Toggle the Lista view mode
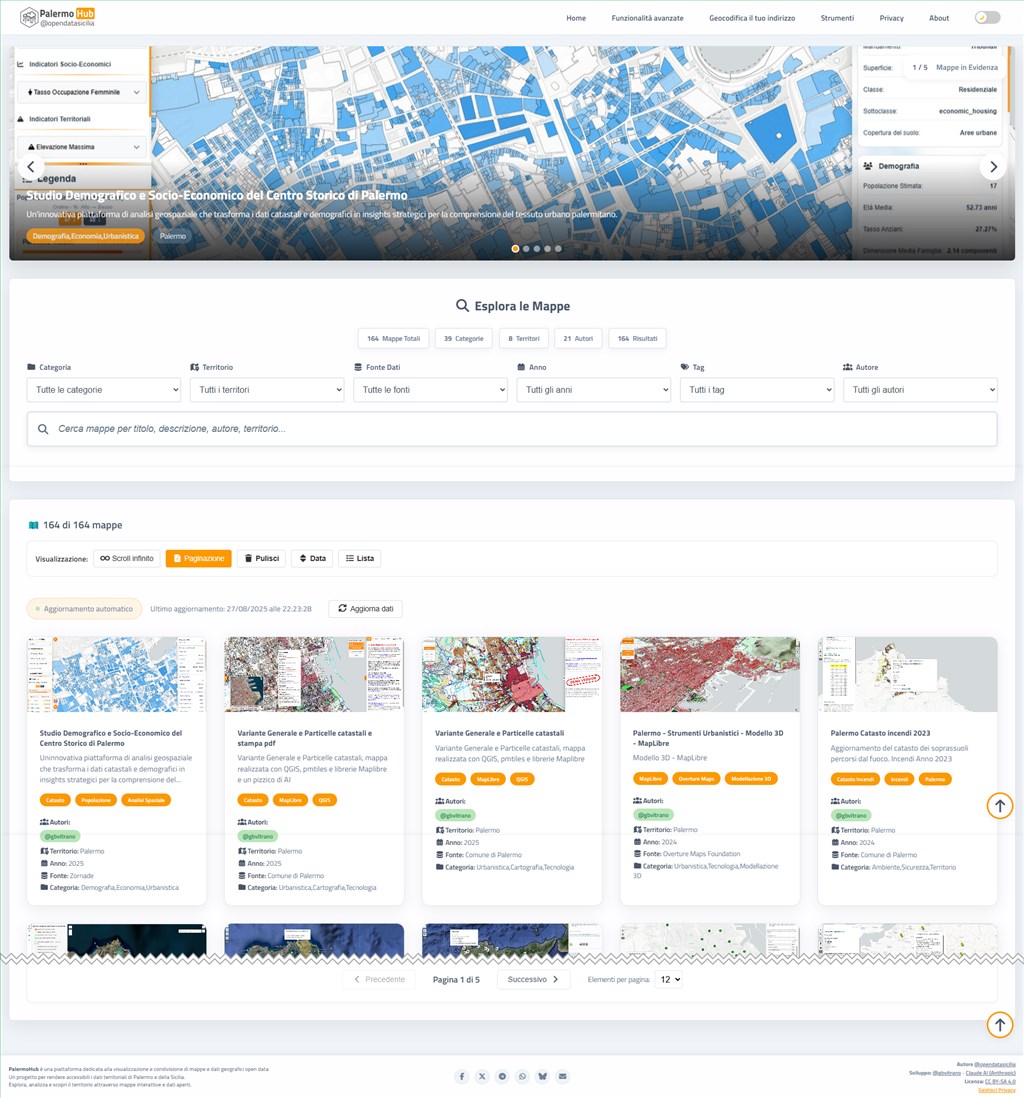 (359, 558)
